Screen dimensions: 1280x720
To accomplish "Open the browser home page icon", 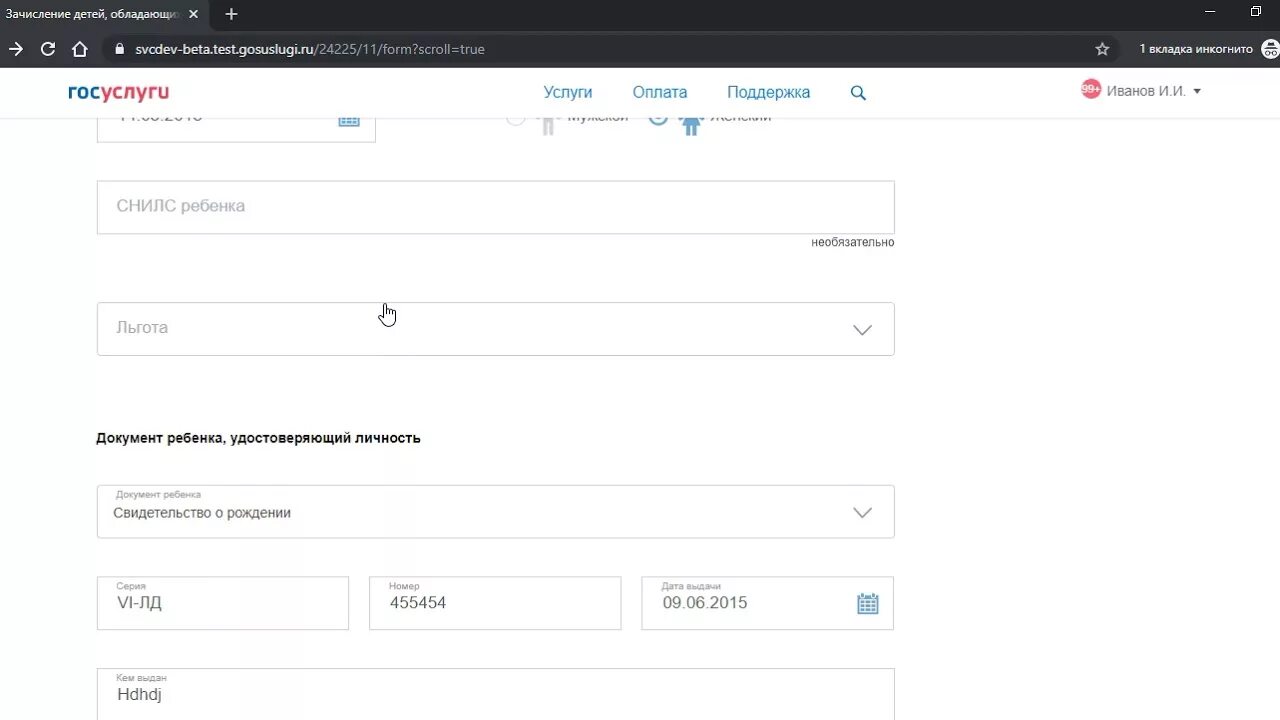I will (x=80, y=49).
